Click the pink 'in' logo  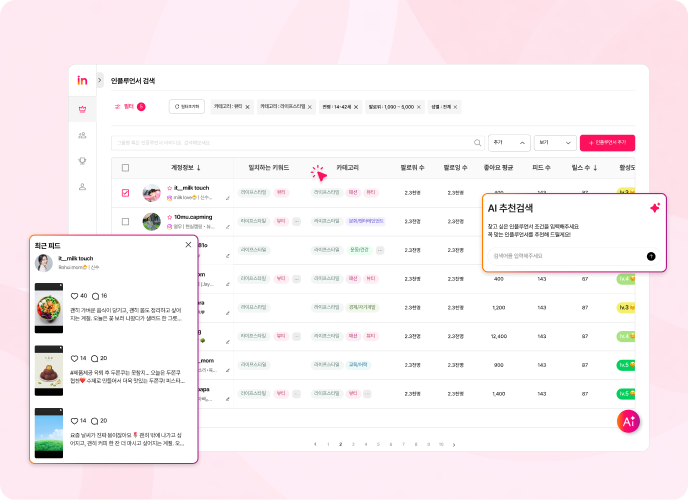coord(82,80)
